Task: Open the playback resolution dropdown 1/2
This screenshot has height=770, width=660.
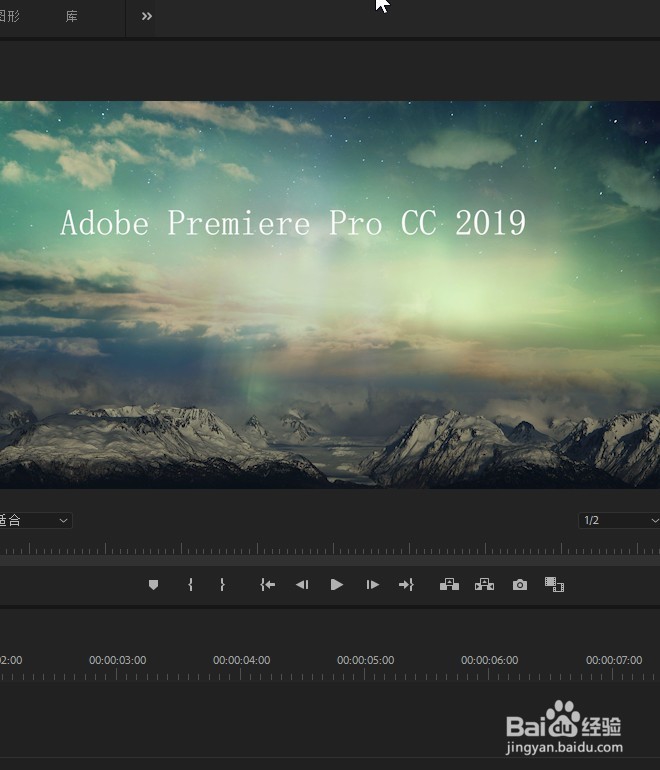Action: pyautogui.click(x=619, y=520)
